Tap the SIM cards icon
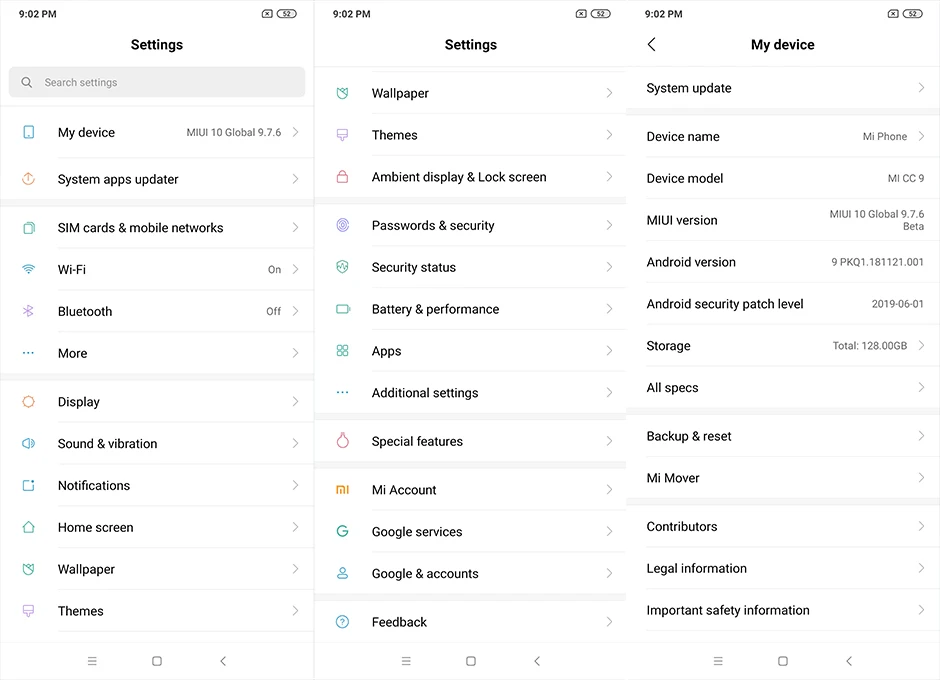The width and height of the screenshot is (940, 680). pos(29,228)
